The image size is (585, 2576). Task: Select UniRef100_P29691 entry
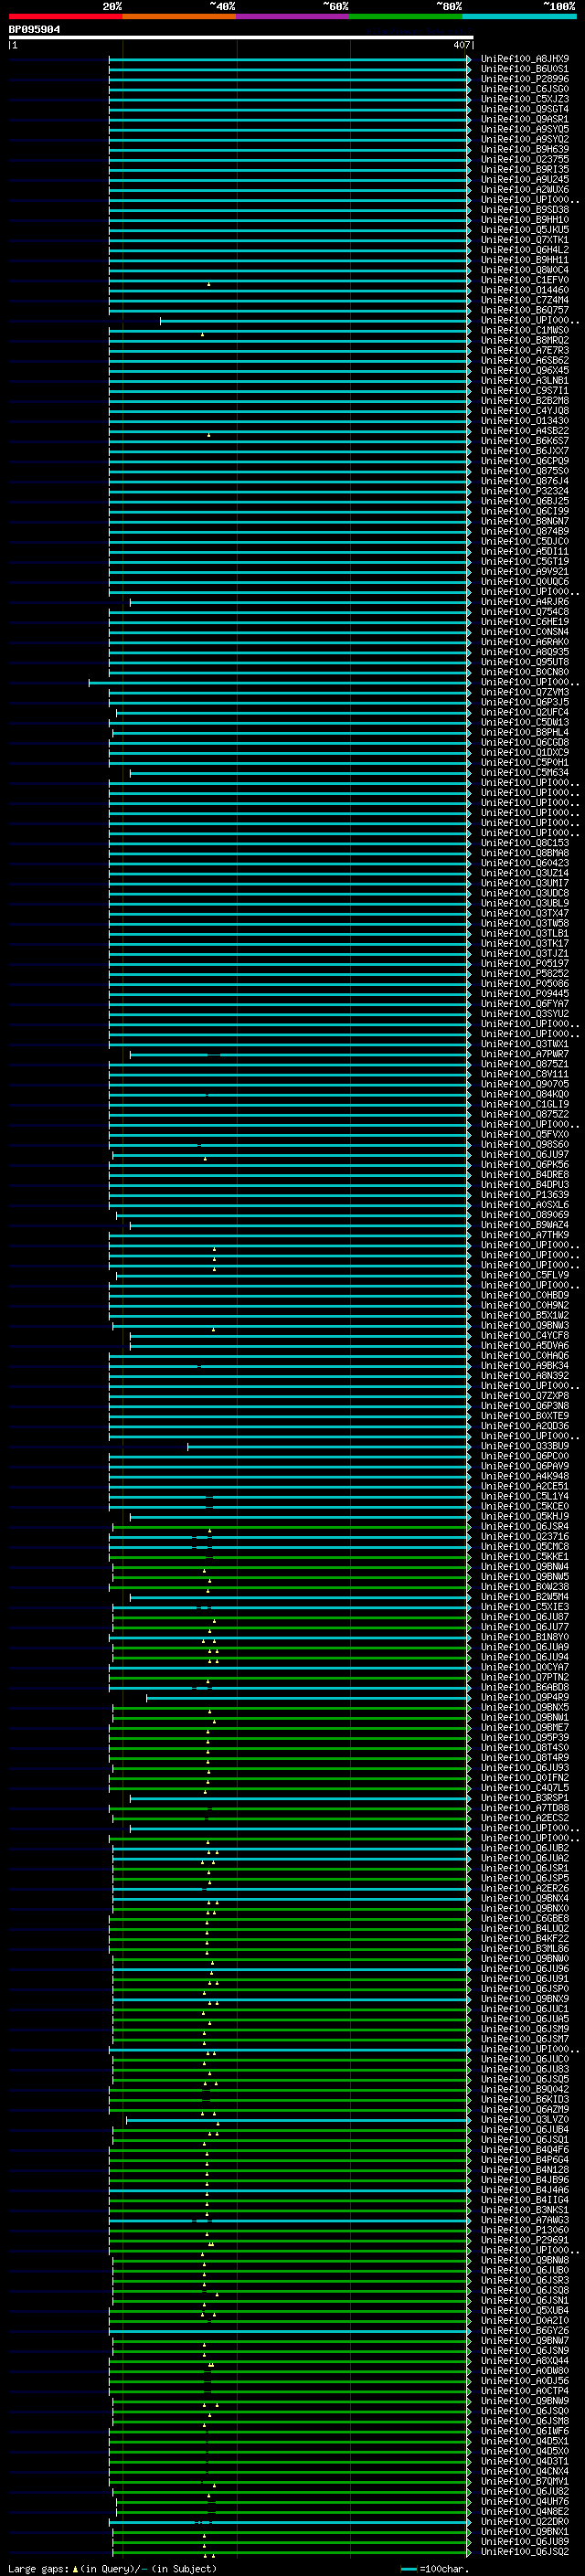[x=524, y=2240]
